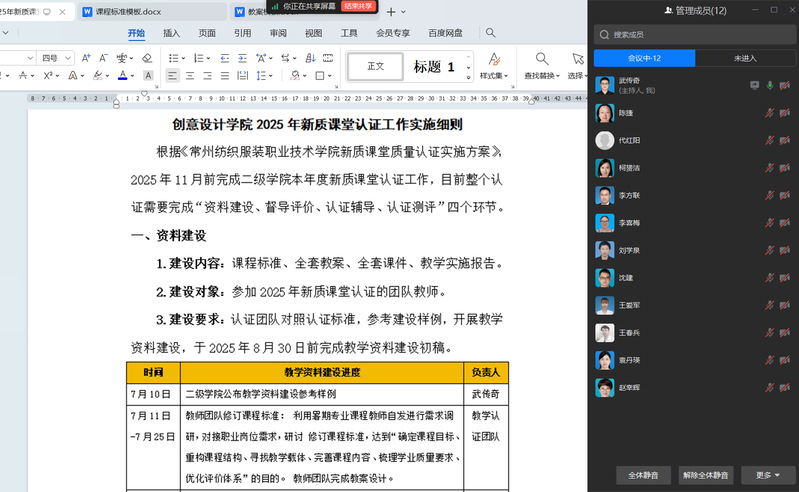Image resolution: width=799 pixels, height=492 pixels.
Task: Click the increase font size icon
Action: (x=85, y=58)
